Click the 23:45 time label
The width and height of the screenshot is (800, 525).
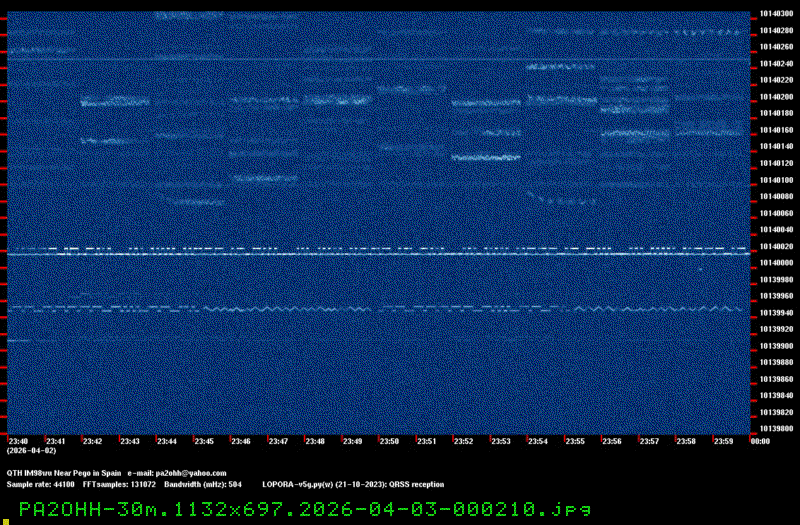point(204,441)
